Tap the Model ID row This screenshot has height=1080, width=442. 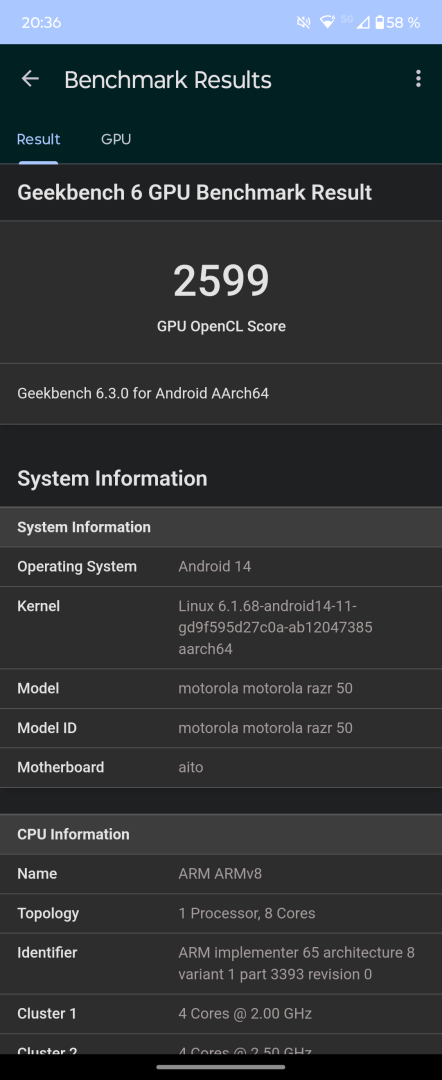coord(221,728)
